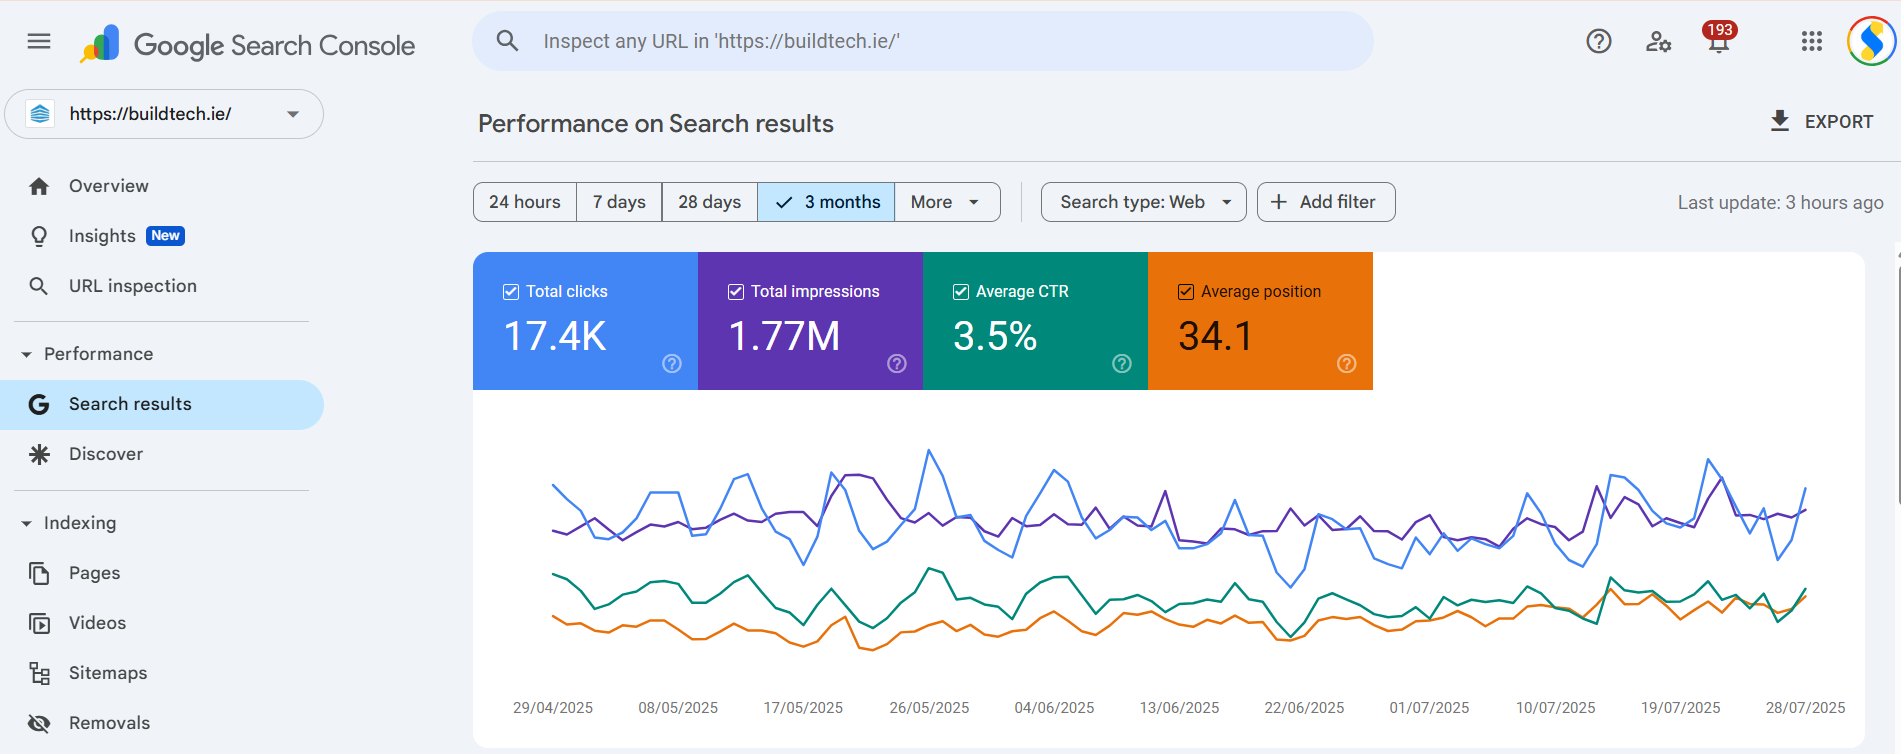Select the 28 days date range

(709, 202)
